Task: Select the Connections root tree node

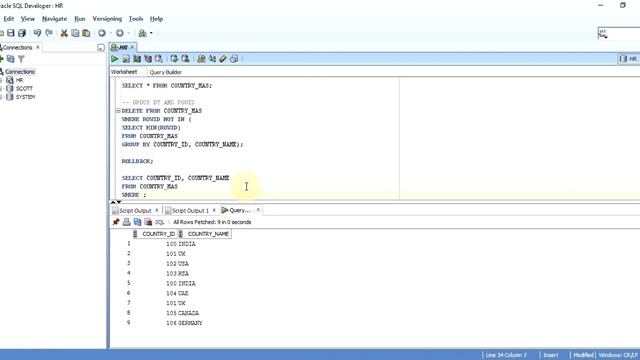Action: [20, 71]
